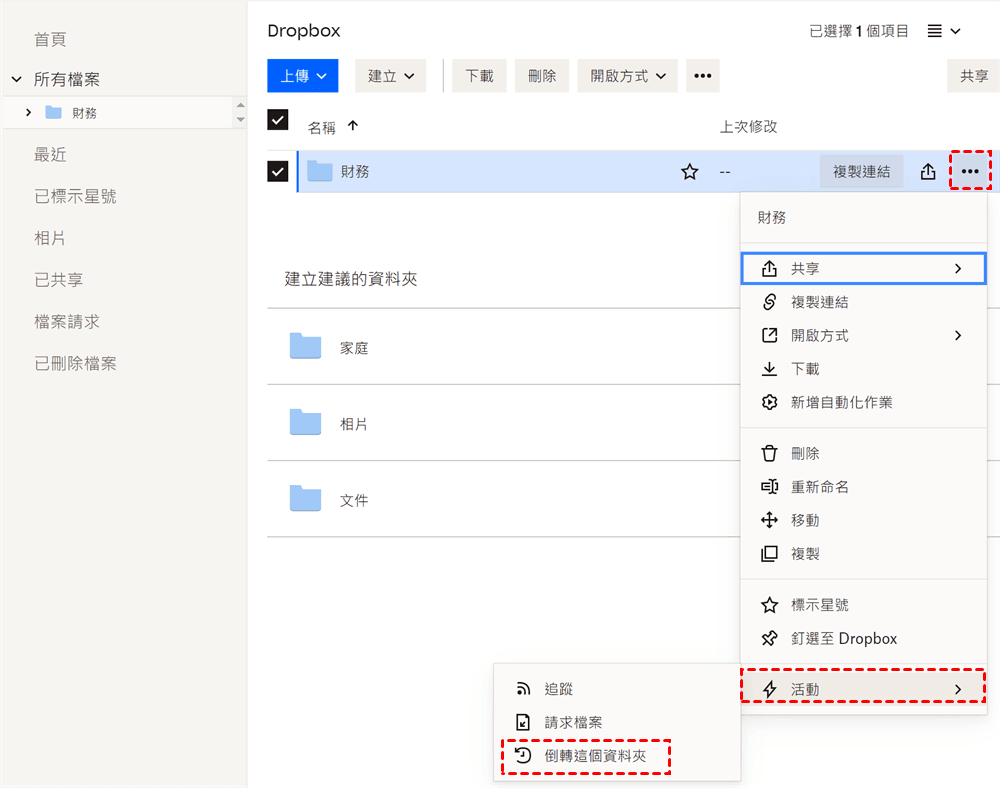Click the 名稱 column header
The image size is (1000, 788).
(321, 128)
